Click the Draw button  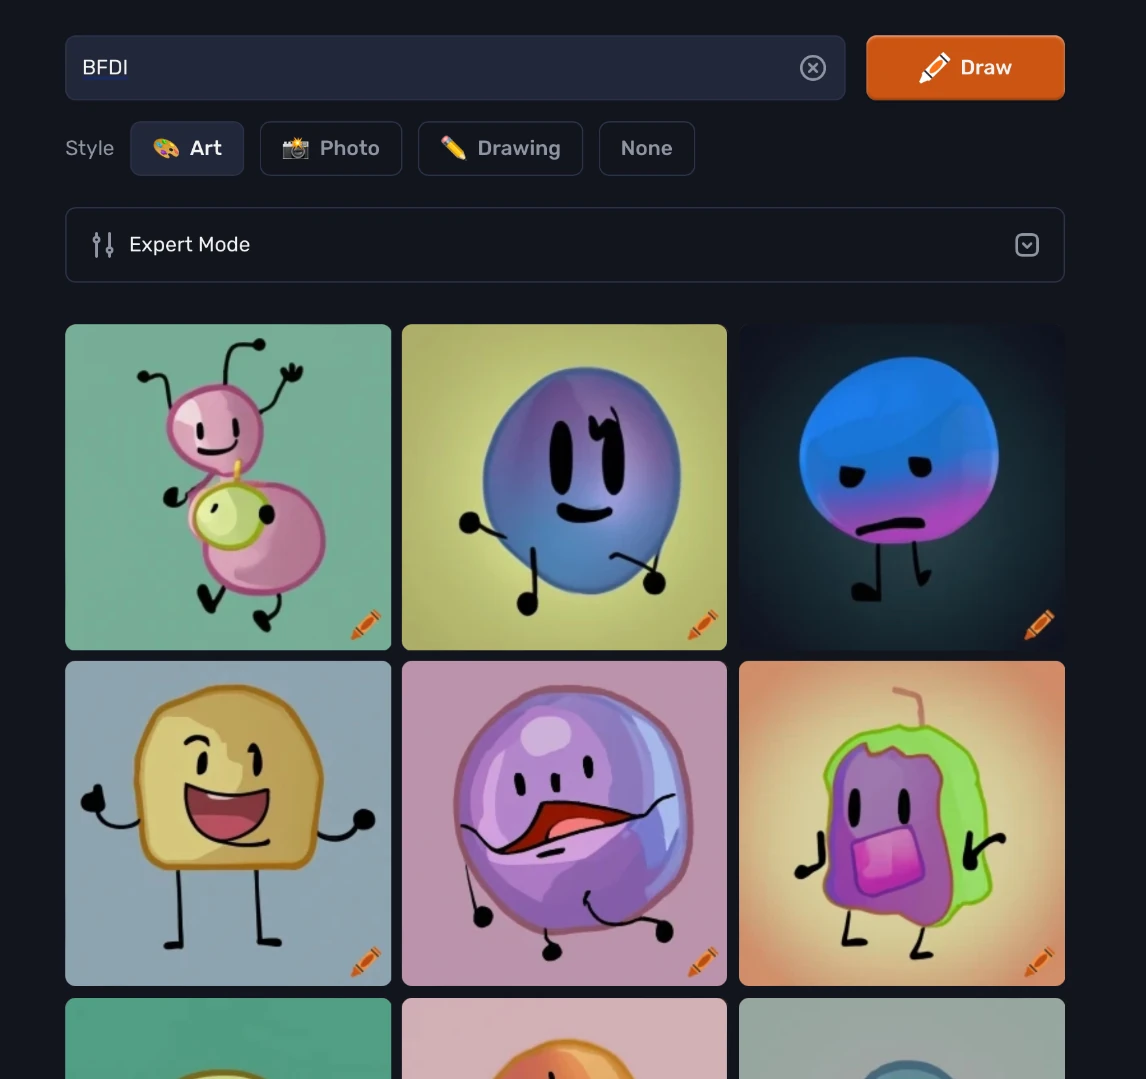965,67
